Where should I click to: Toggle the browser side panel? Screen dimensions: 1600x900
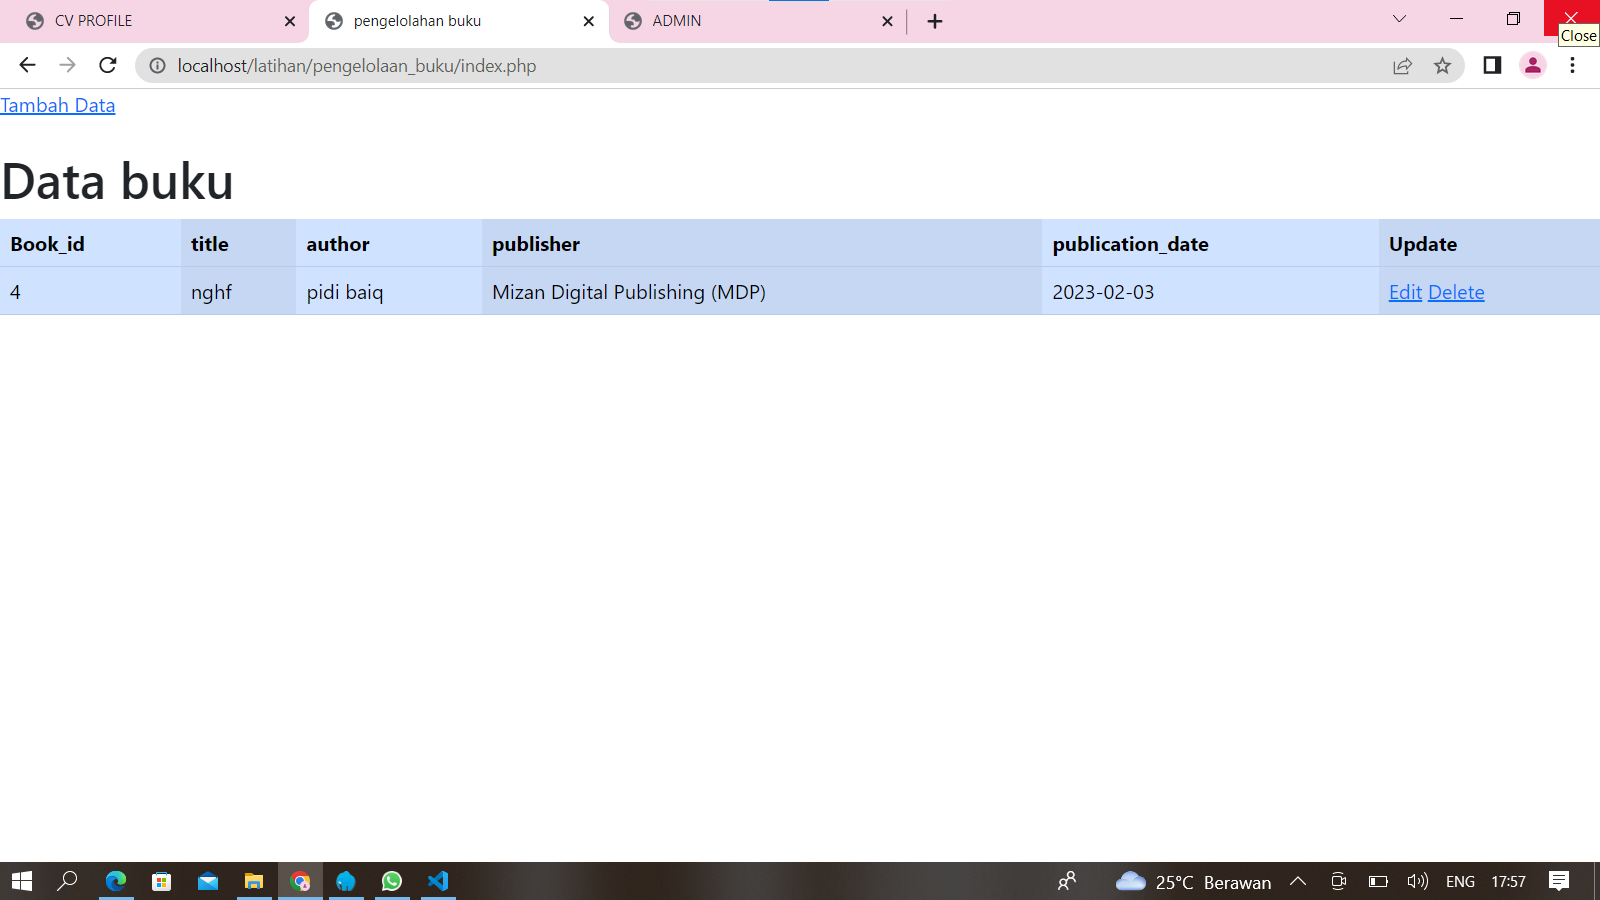point(1492,66)
